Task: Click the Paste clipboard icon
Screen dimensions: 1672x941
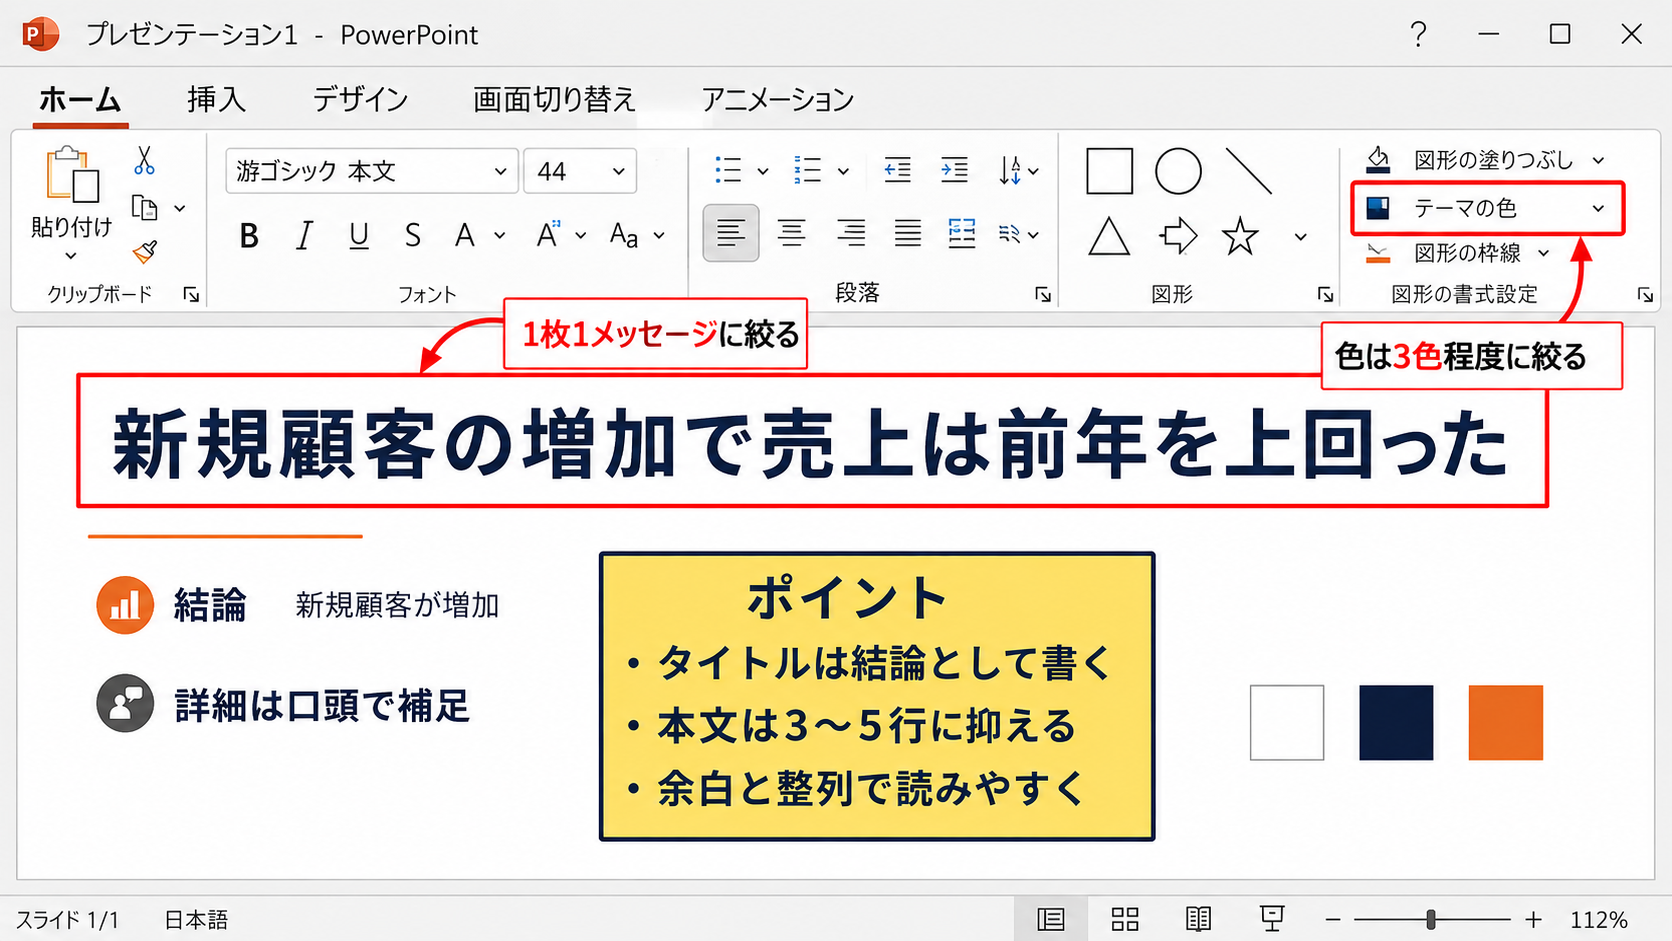Action: tap(72, 174)
